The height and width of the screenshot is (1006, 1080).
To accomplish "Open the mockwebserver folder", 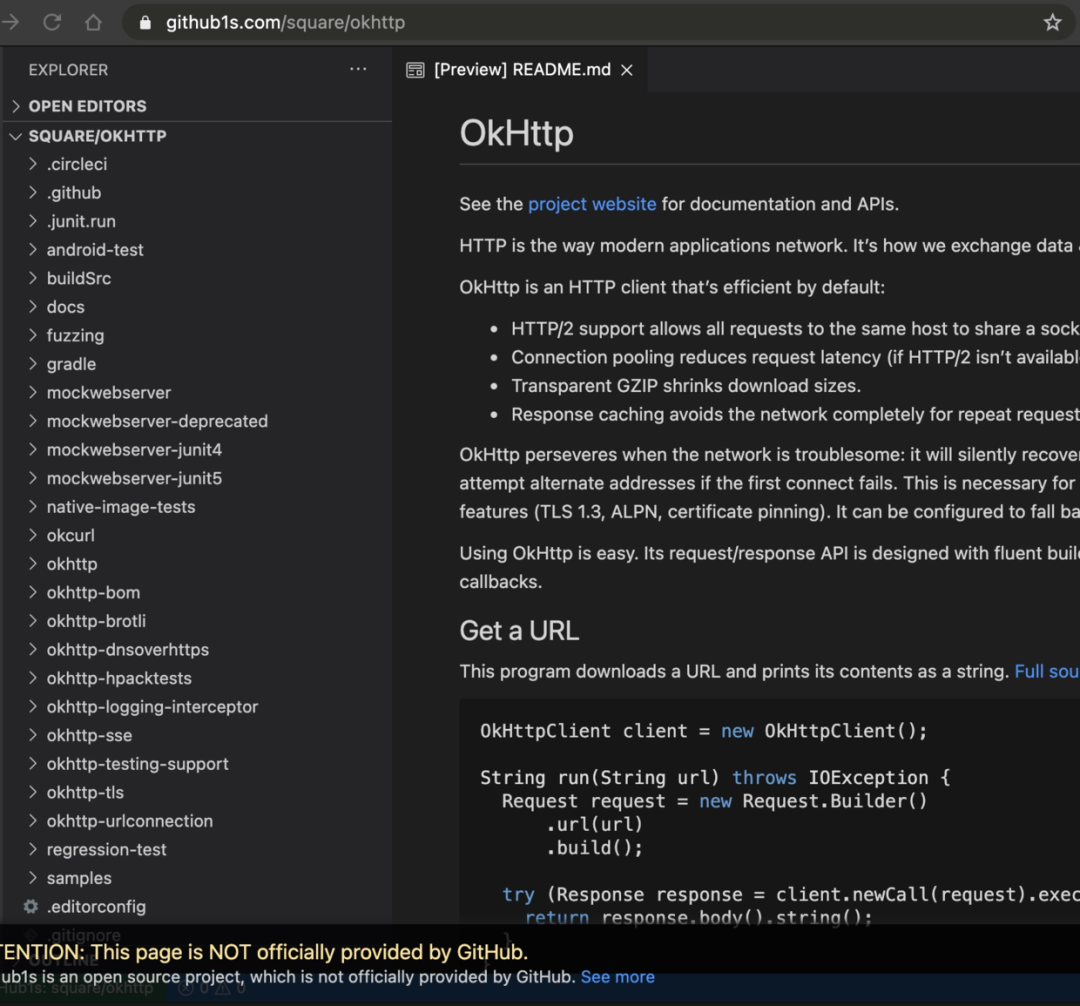I will click(196, 393).
